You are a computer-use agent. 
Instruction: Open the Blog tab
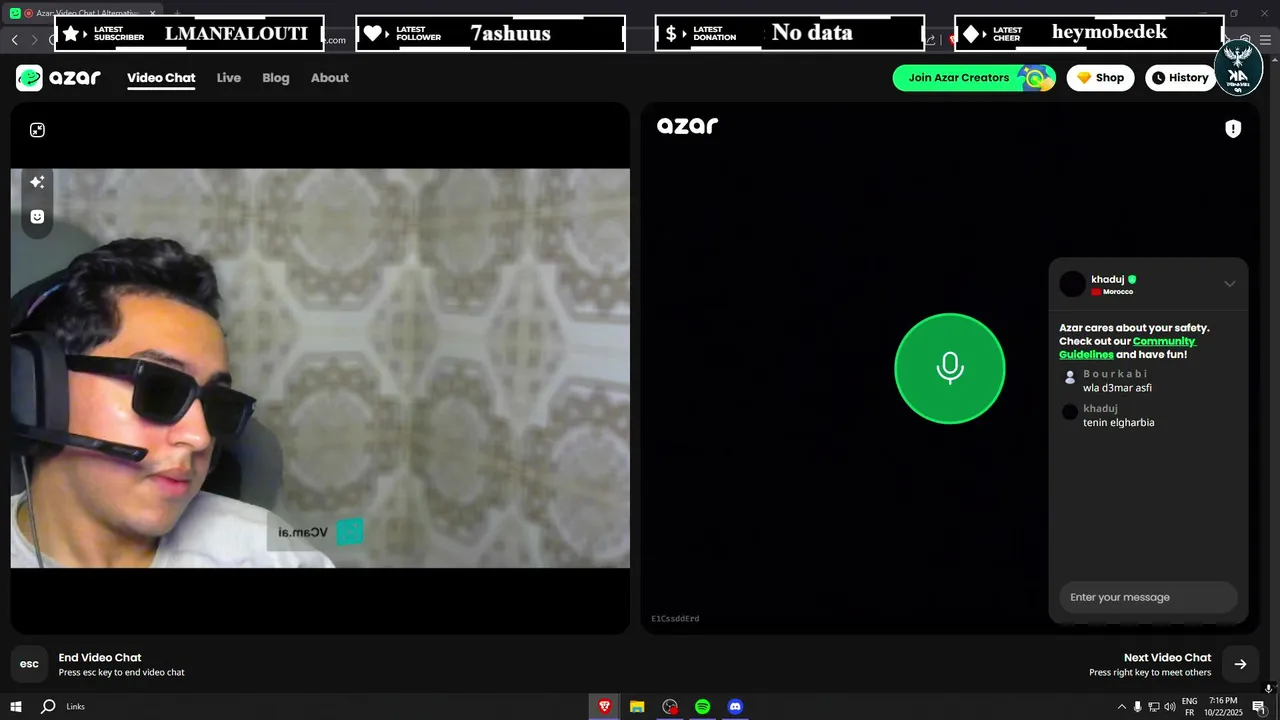tap(276, 78)
